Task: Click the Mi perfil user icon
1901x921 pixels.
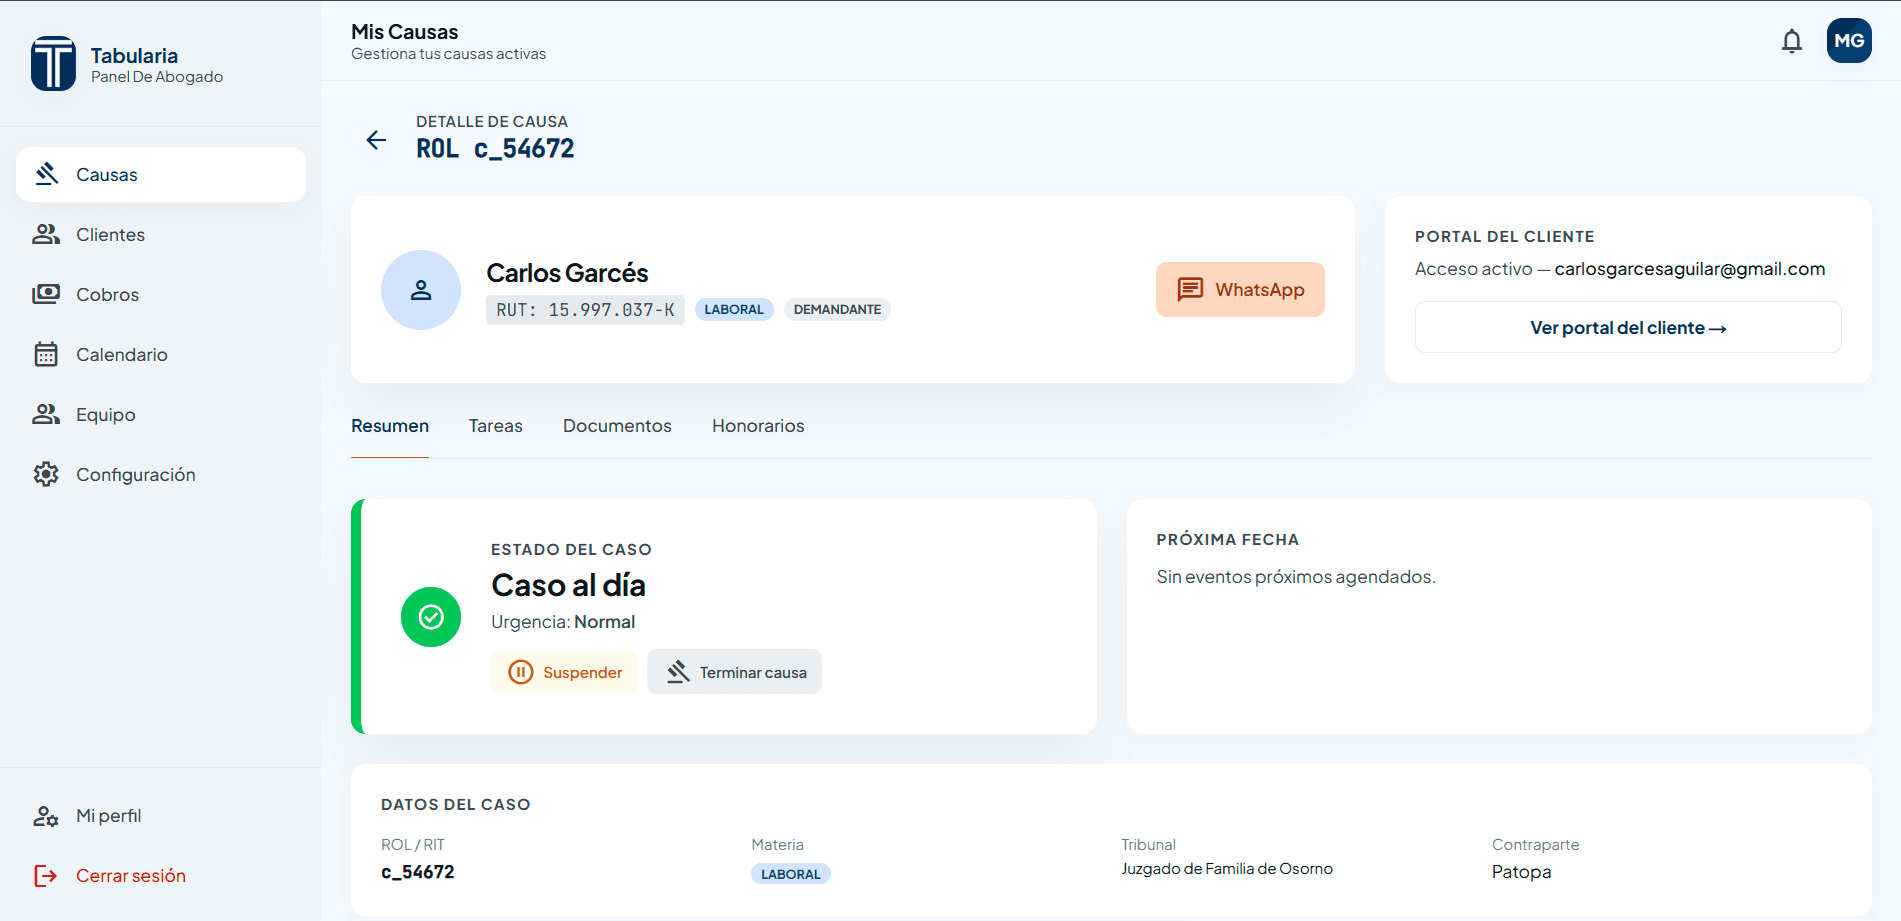Action: (46, 816)
